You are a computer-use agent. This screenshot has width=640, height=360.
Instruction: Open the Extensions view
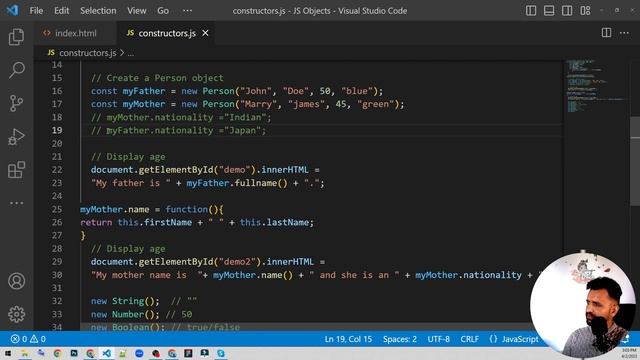[16, 170]
